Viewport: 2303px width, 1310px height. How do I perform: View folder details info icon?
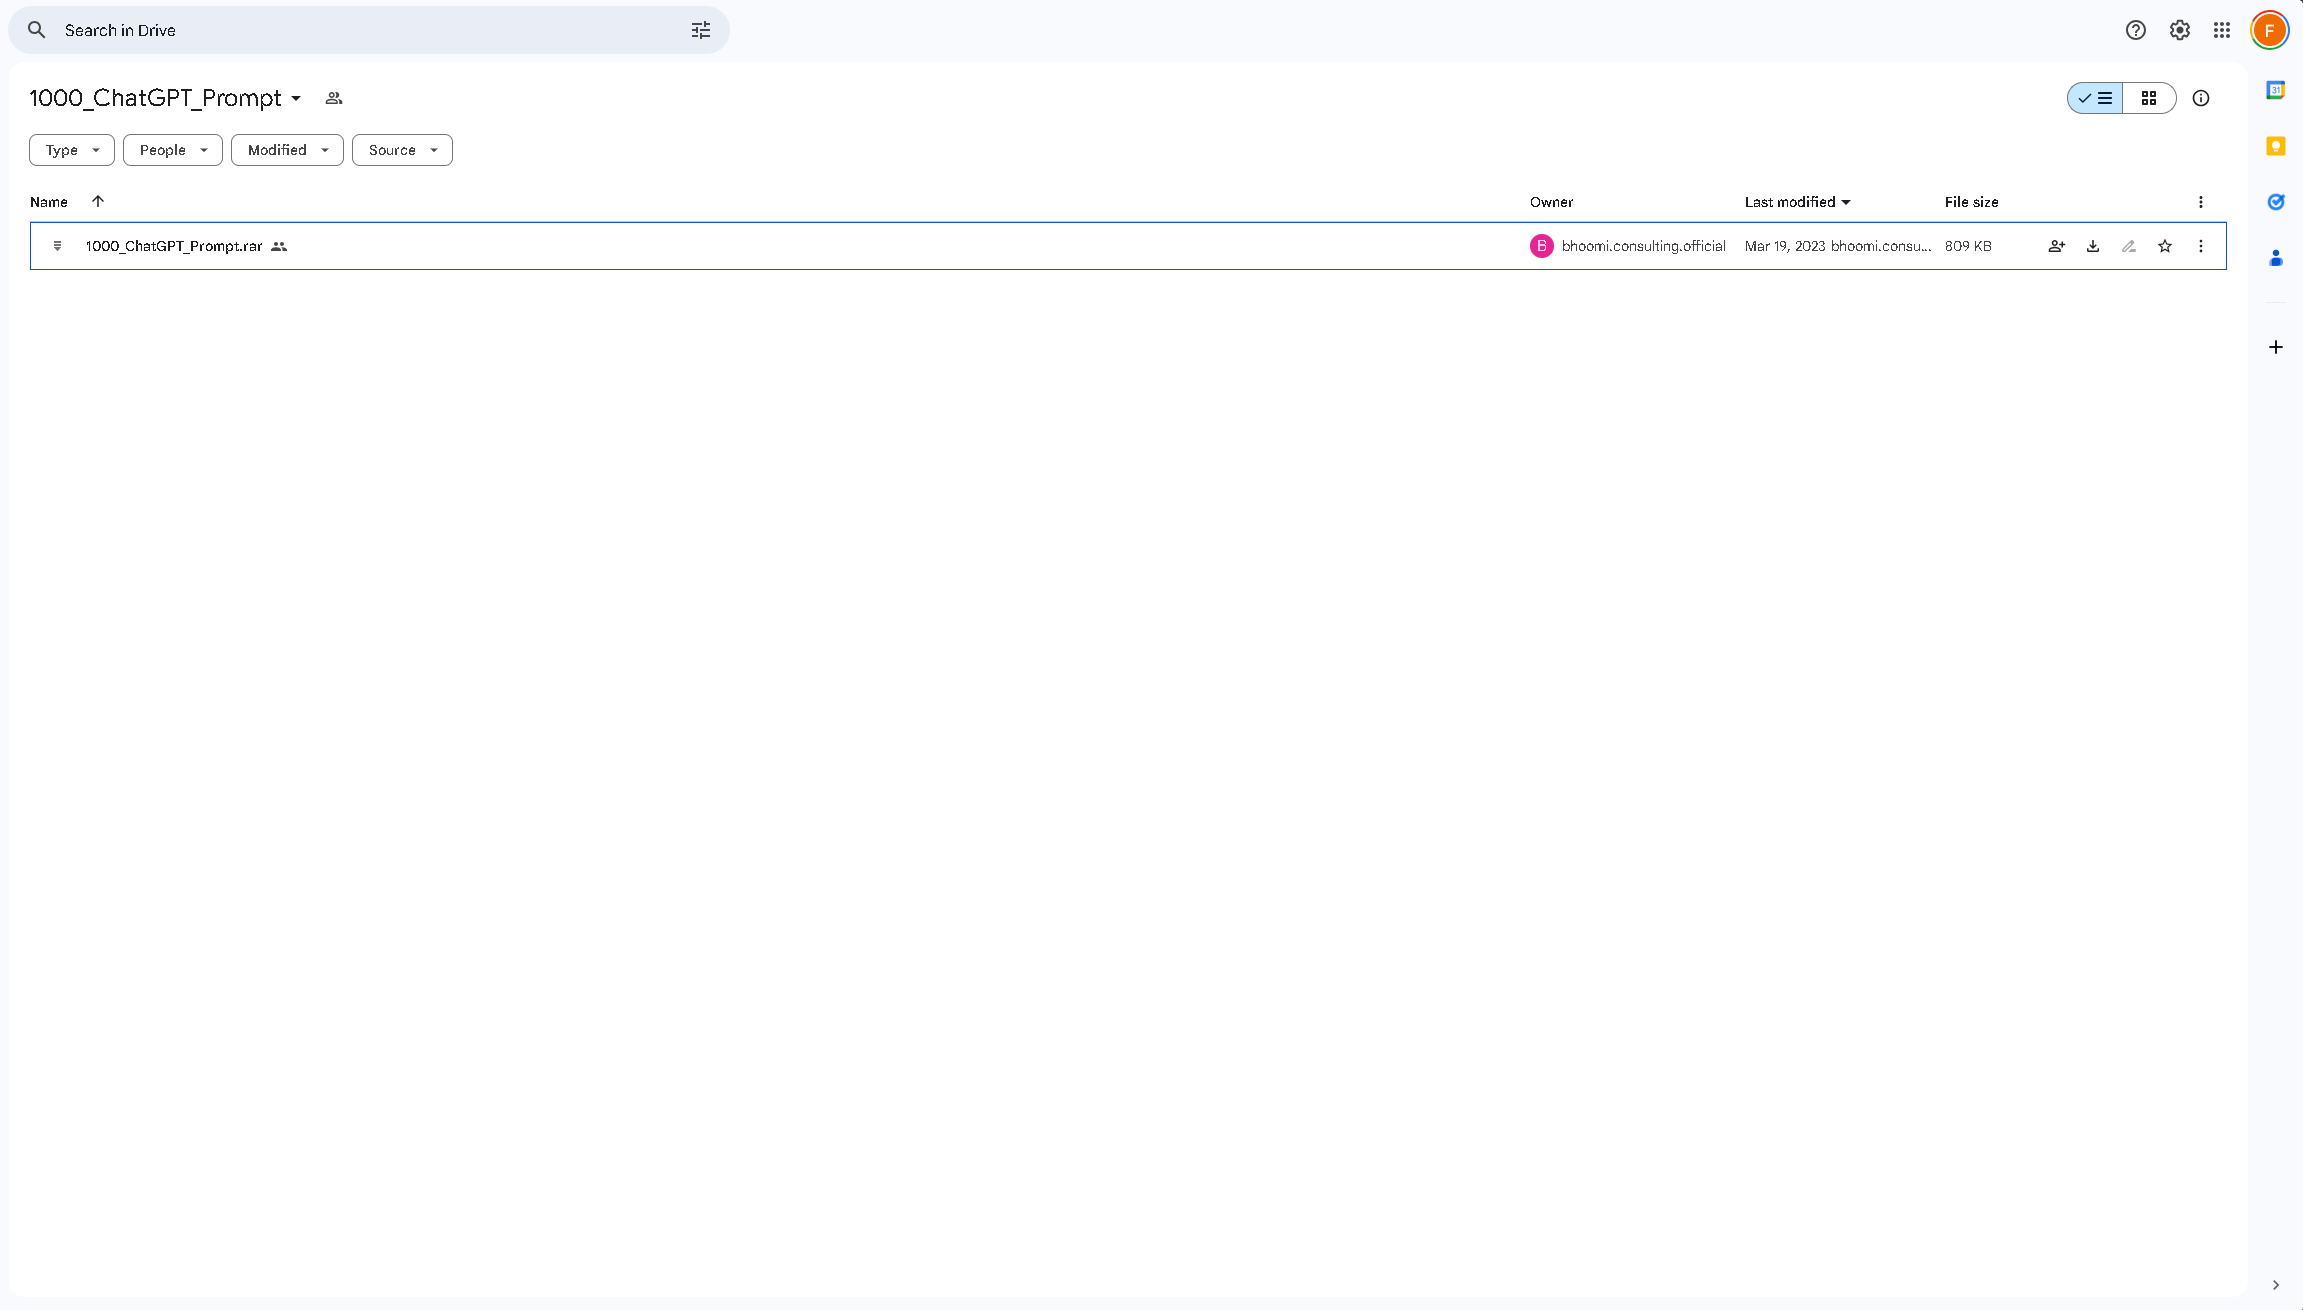pos(2201,98)
